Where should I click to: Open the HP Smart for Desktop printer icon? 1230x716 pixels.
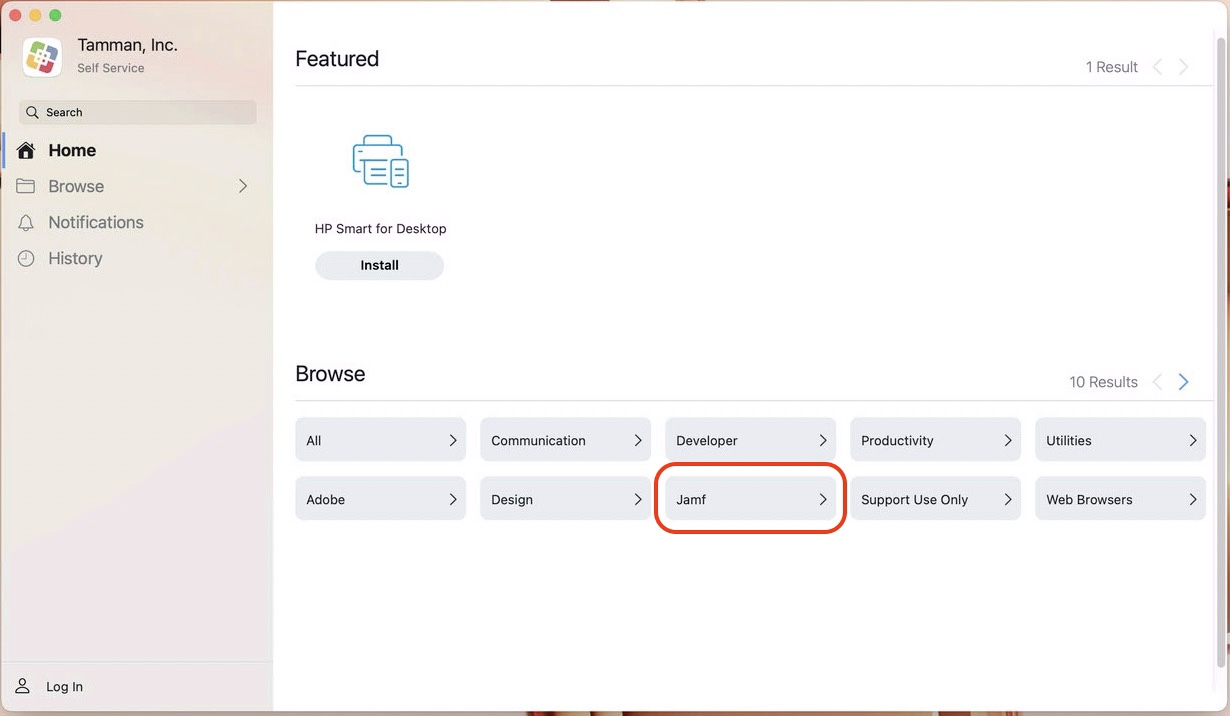tap(380, 162)
